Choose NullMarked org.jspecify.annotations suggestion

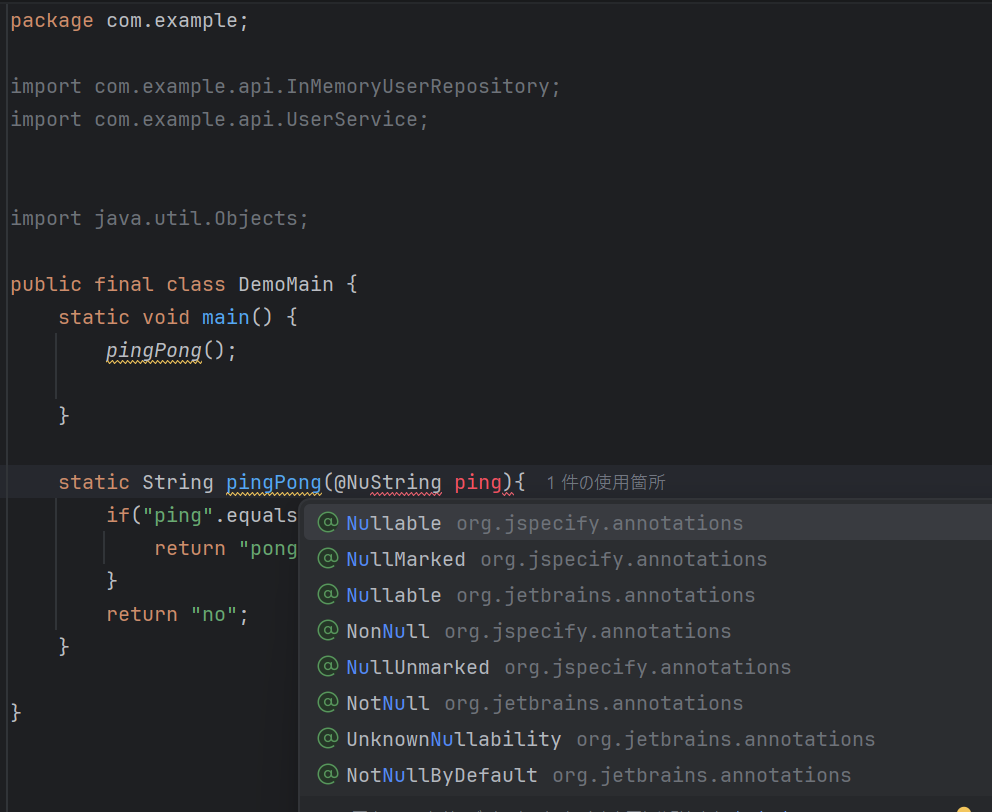coord(648,559)
